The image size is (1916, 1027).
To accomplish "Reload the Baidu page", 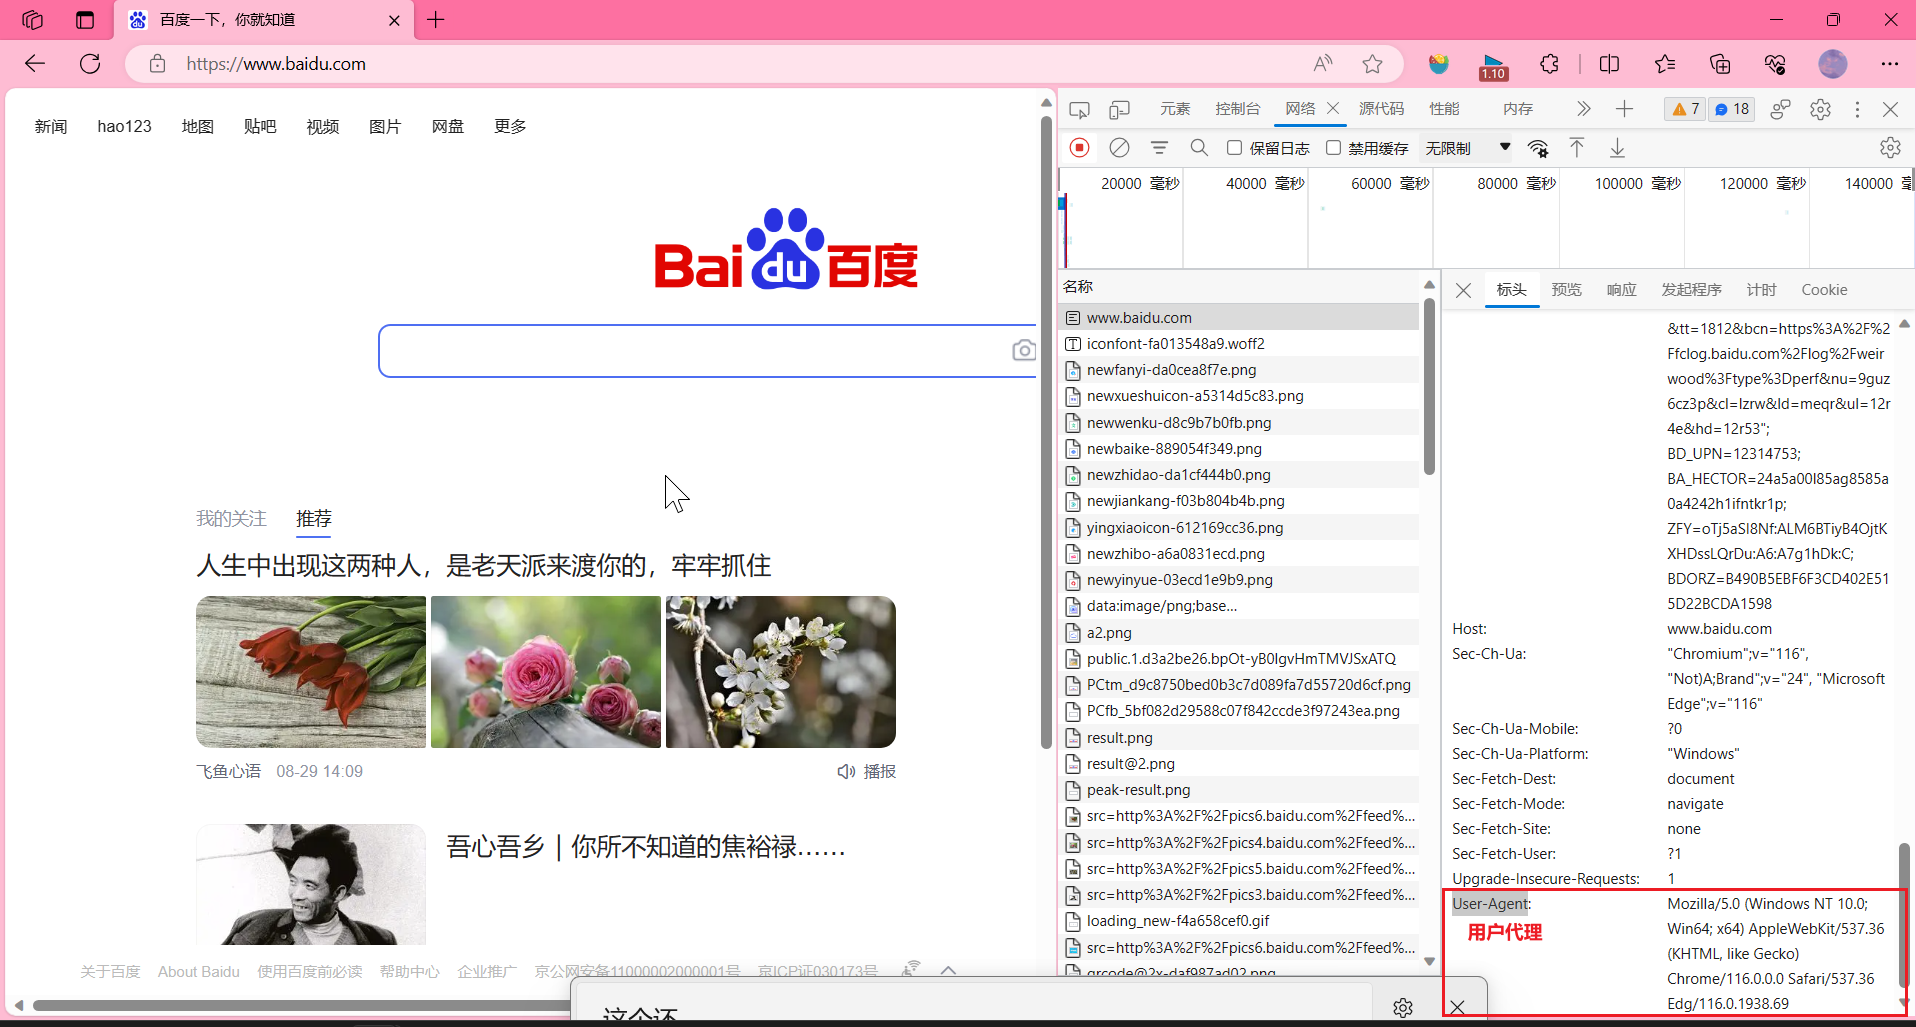I will (90, 64).
